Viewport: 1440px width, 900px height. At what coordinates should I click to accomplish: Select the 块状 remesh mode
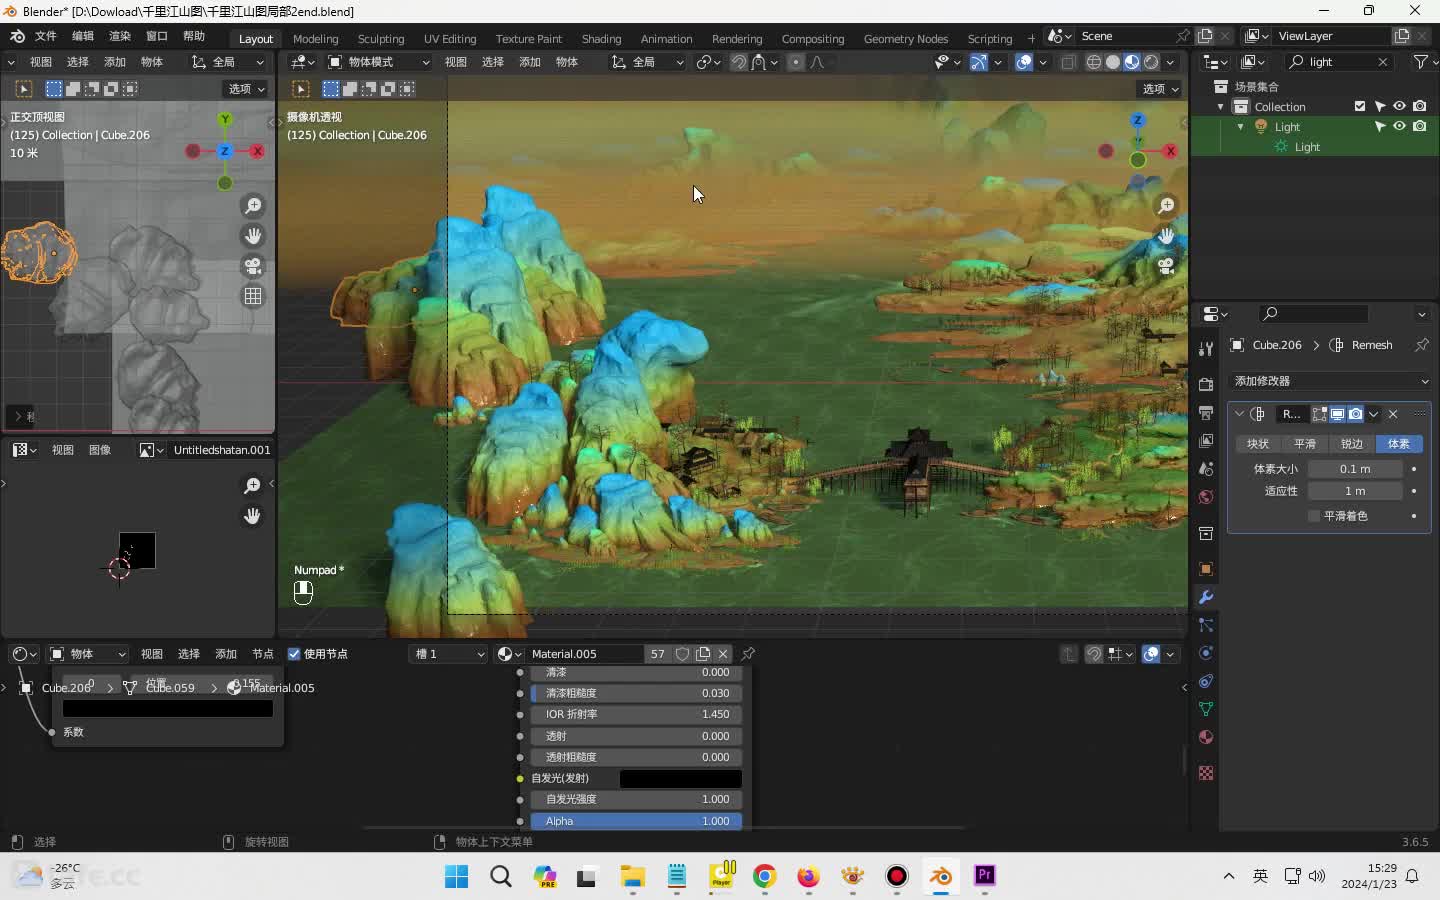(1258, 444)
